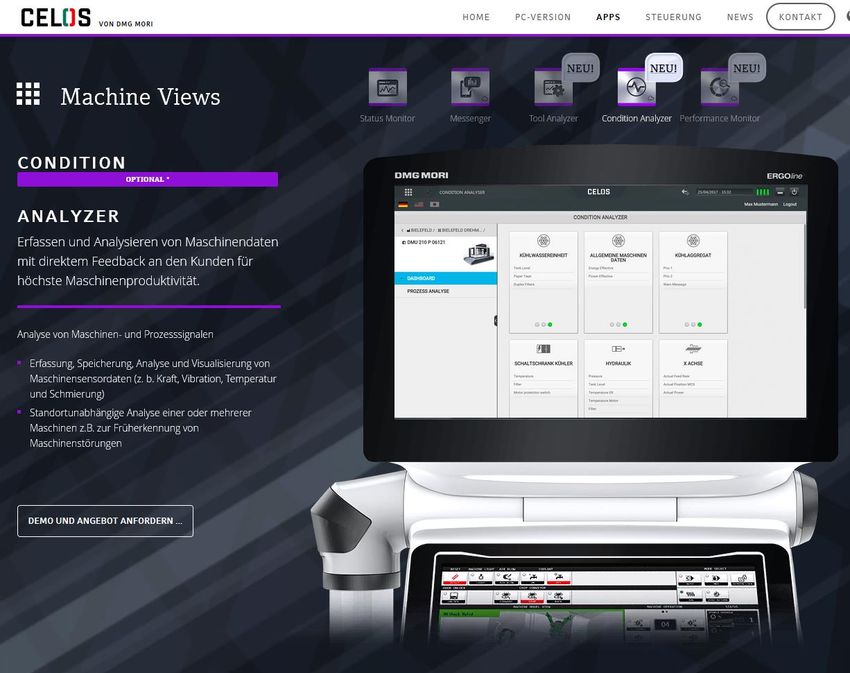Click the green status dot on Kühlwassereinheit card
The image size is (850, 673).
pyautogui.click(x=550, y=324)
